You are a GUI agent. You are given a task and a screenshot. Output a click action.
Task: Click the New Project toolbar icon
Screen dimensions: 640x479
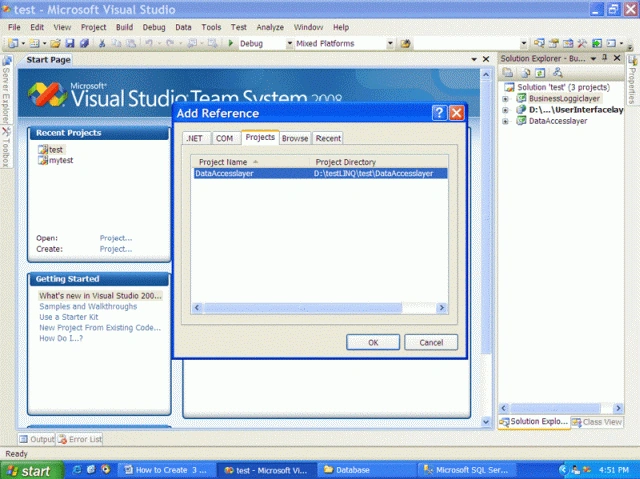13,43
